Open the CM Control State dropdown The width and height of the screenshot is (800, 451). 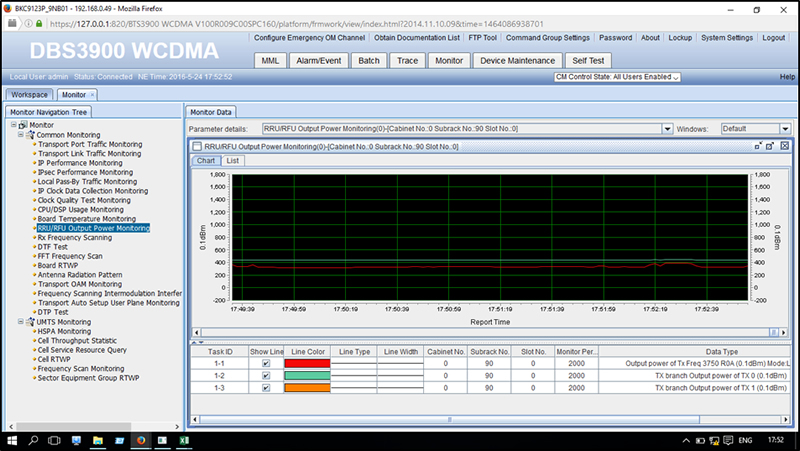(617, 77)
